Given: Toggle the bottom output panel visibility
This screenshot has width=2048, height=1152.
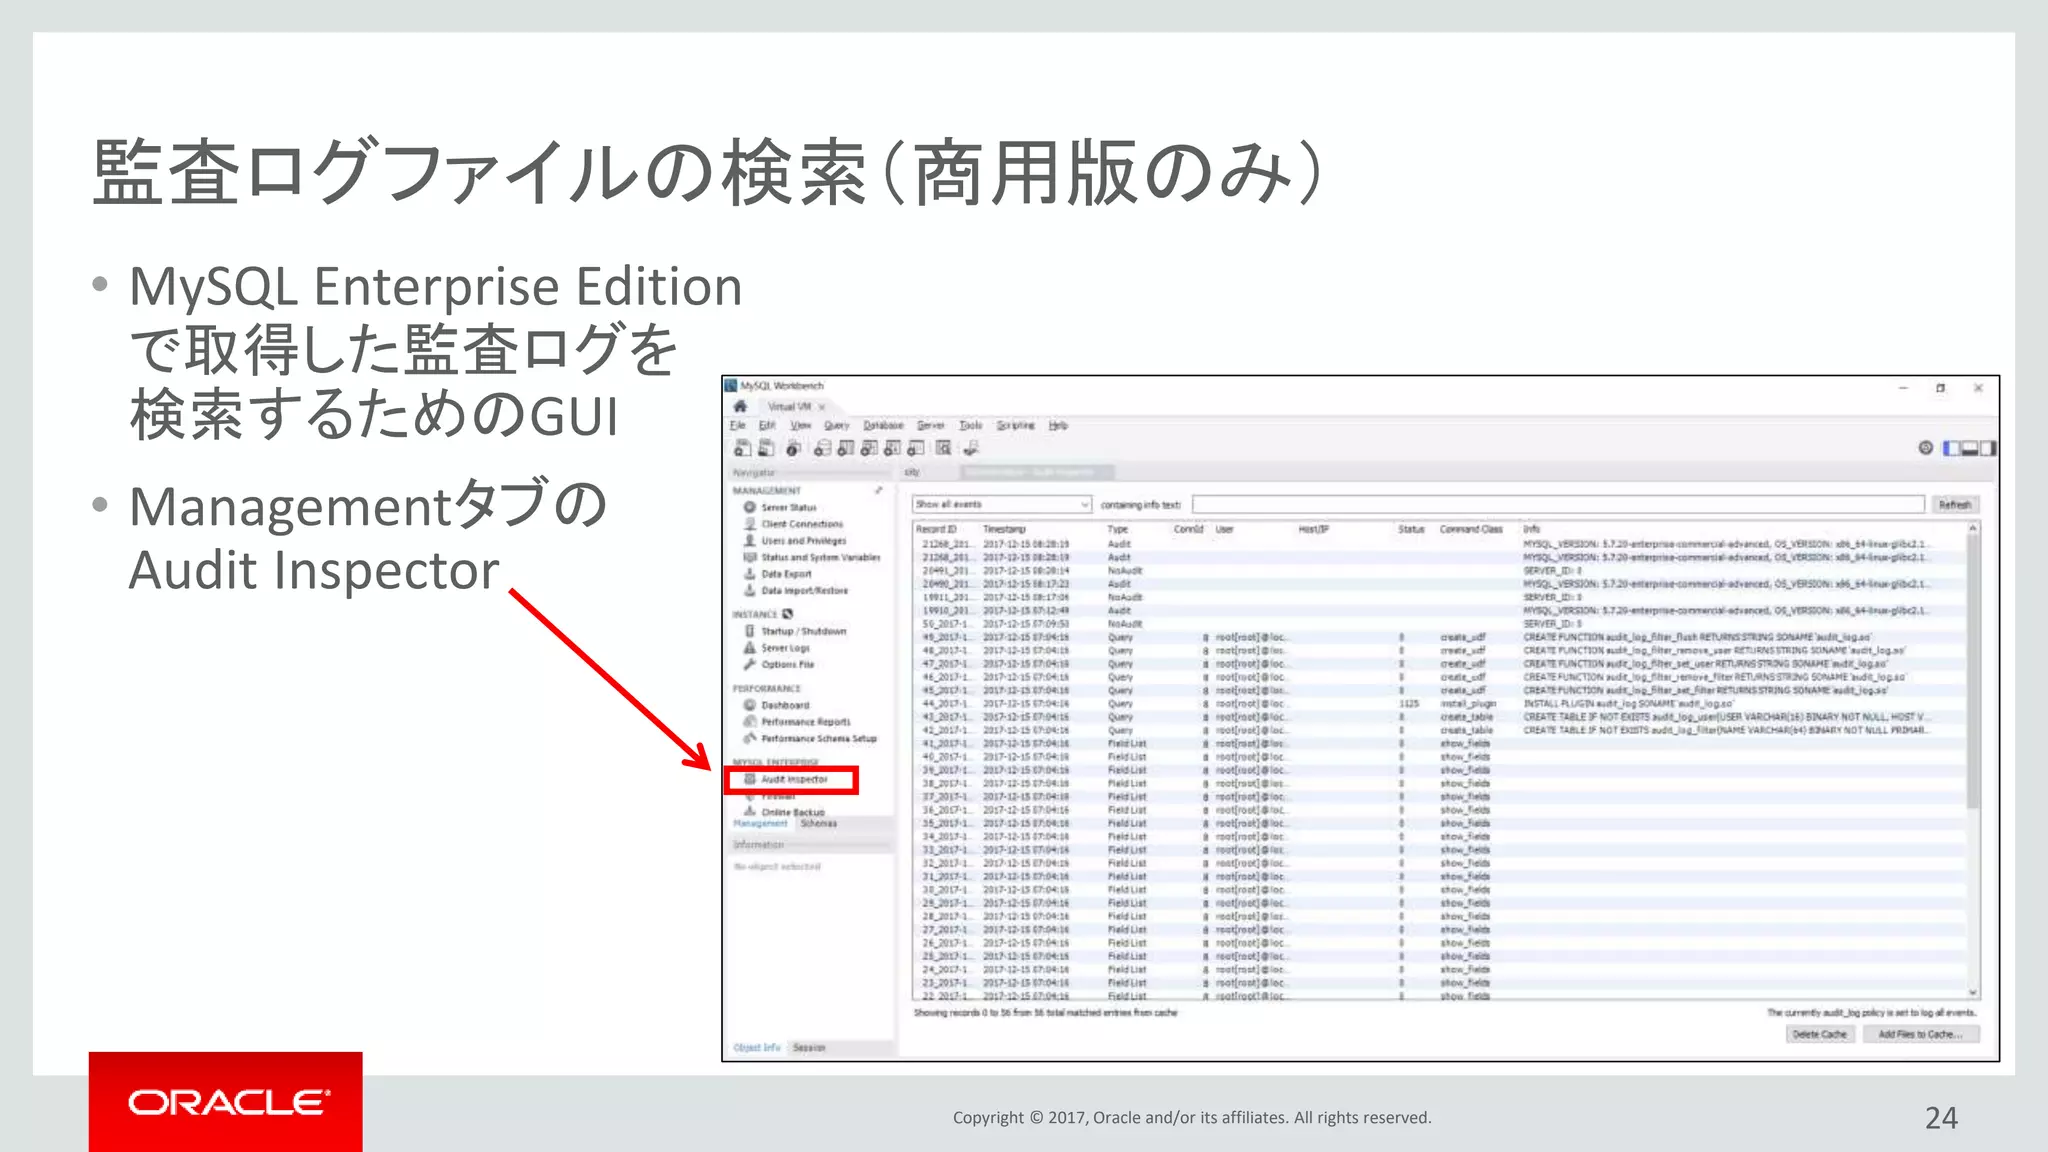Looking at the screenshot, I should coord(1969,448).
